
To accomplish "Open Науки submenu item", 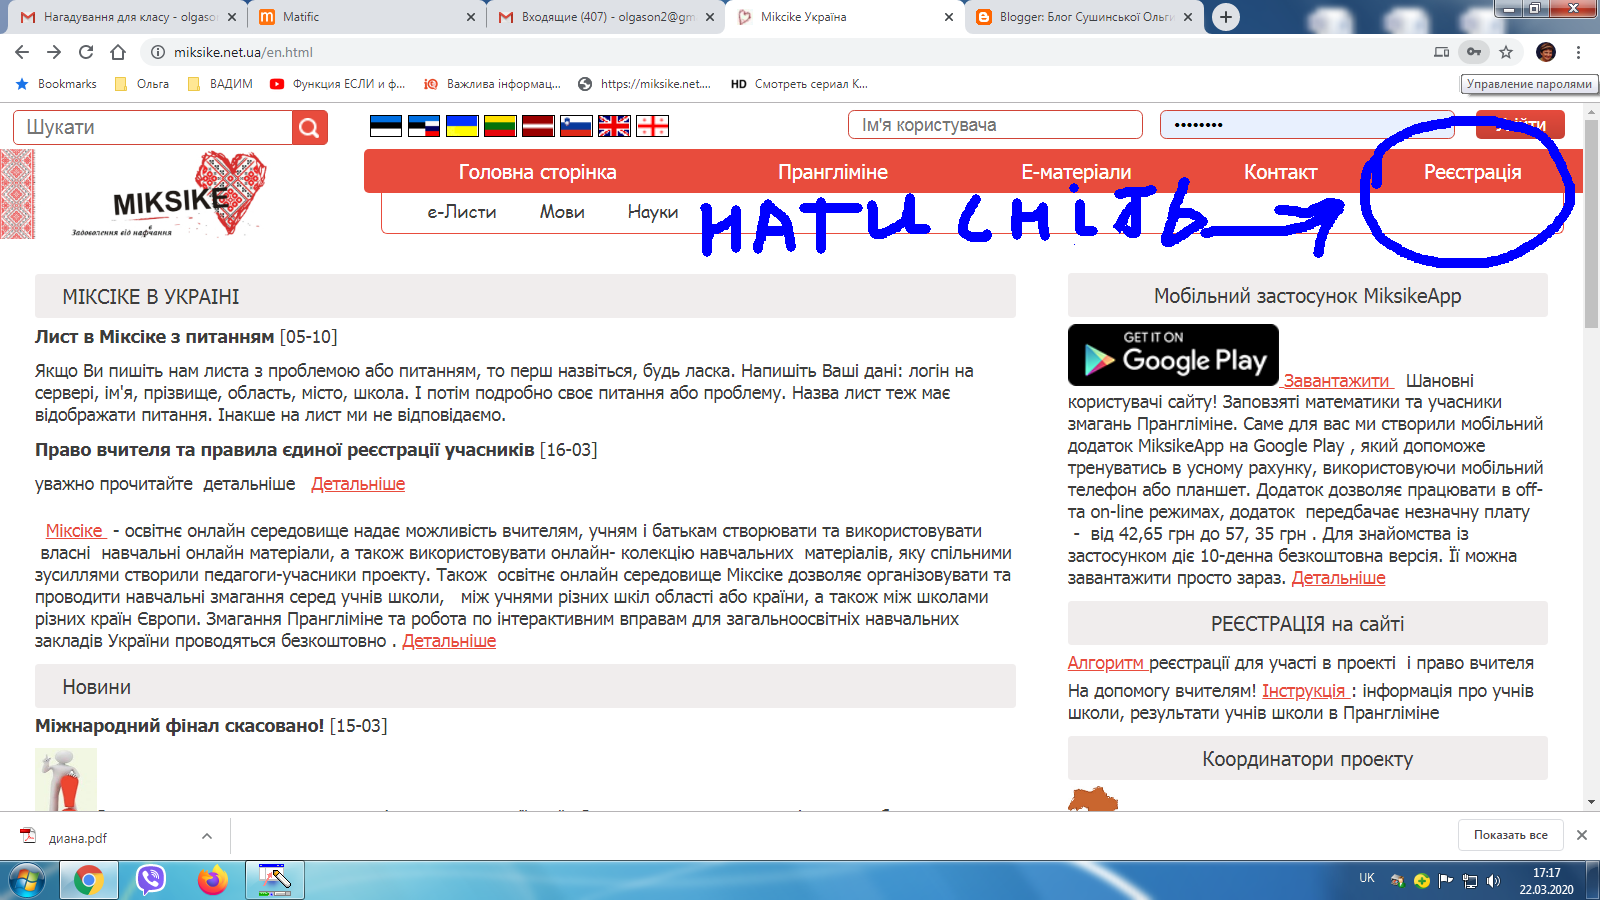I will click(x=653, y=212).
